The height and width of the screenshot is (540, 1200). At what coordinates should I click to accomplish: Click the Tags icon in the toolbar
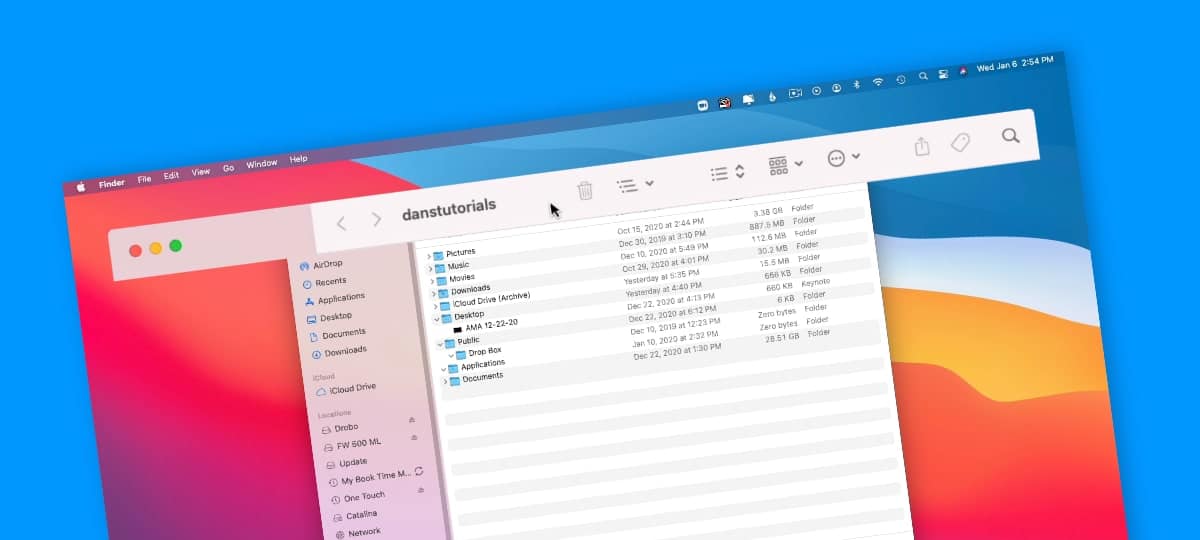pos(960,142)
